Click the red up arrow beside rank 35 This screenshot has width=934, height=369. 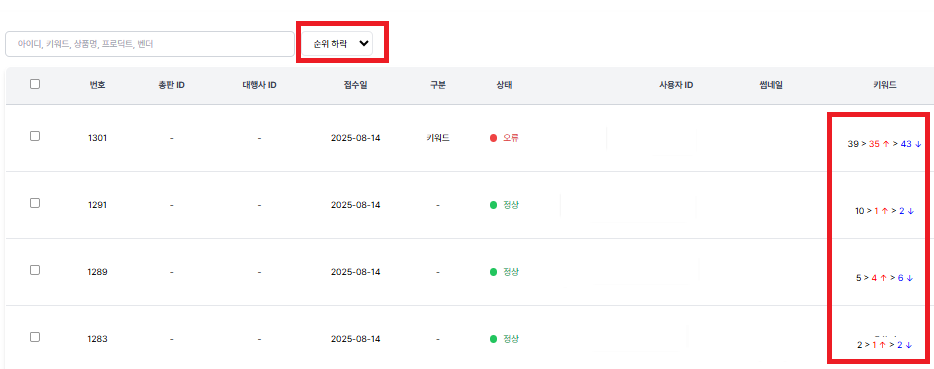click(886, 144)
